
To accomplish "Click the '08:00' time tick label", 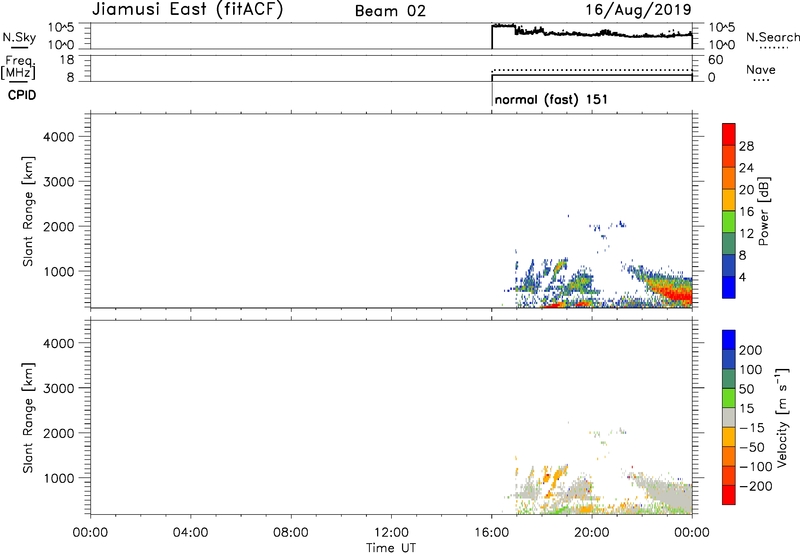I will [291, 533].
